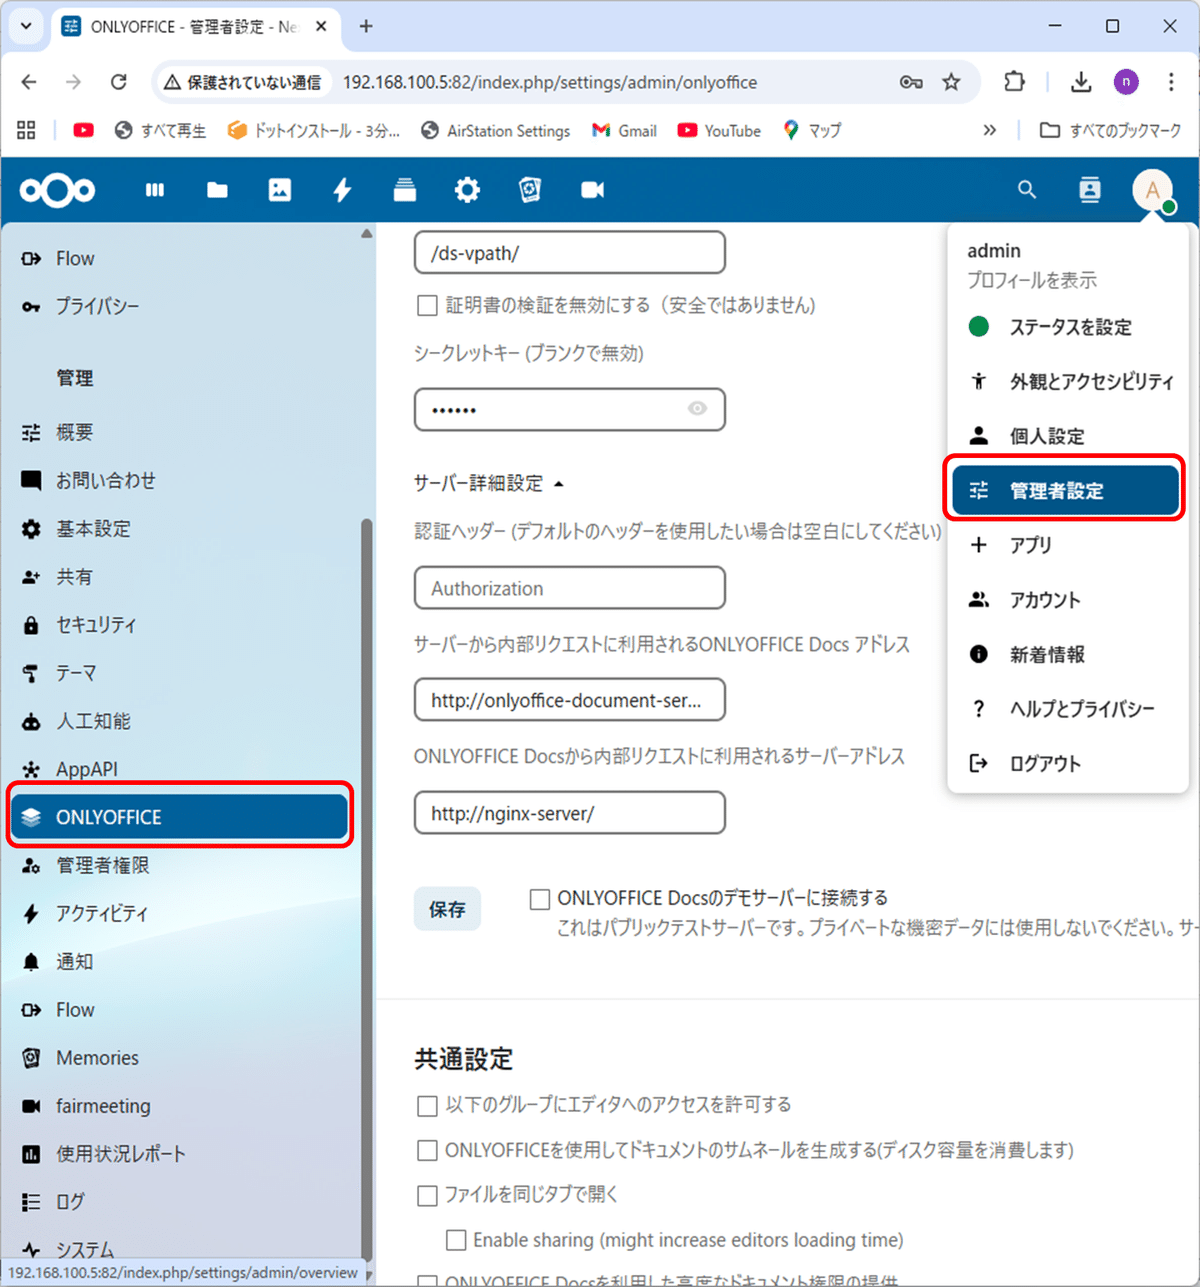This screenshot has height=1287, width=1200.
Task: Open the Activity lightning icon
Action: (341, 189)
